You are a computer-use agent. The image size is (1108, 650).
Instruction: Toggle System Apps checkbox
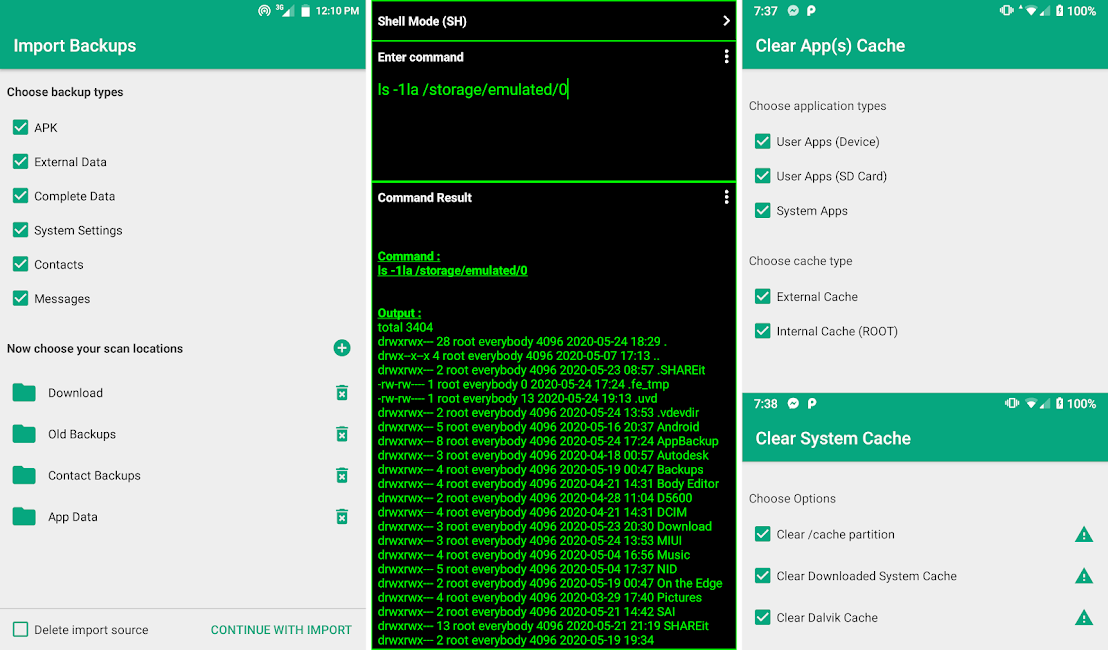click(x=762, y=210)
